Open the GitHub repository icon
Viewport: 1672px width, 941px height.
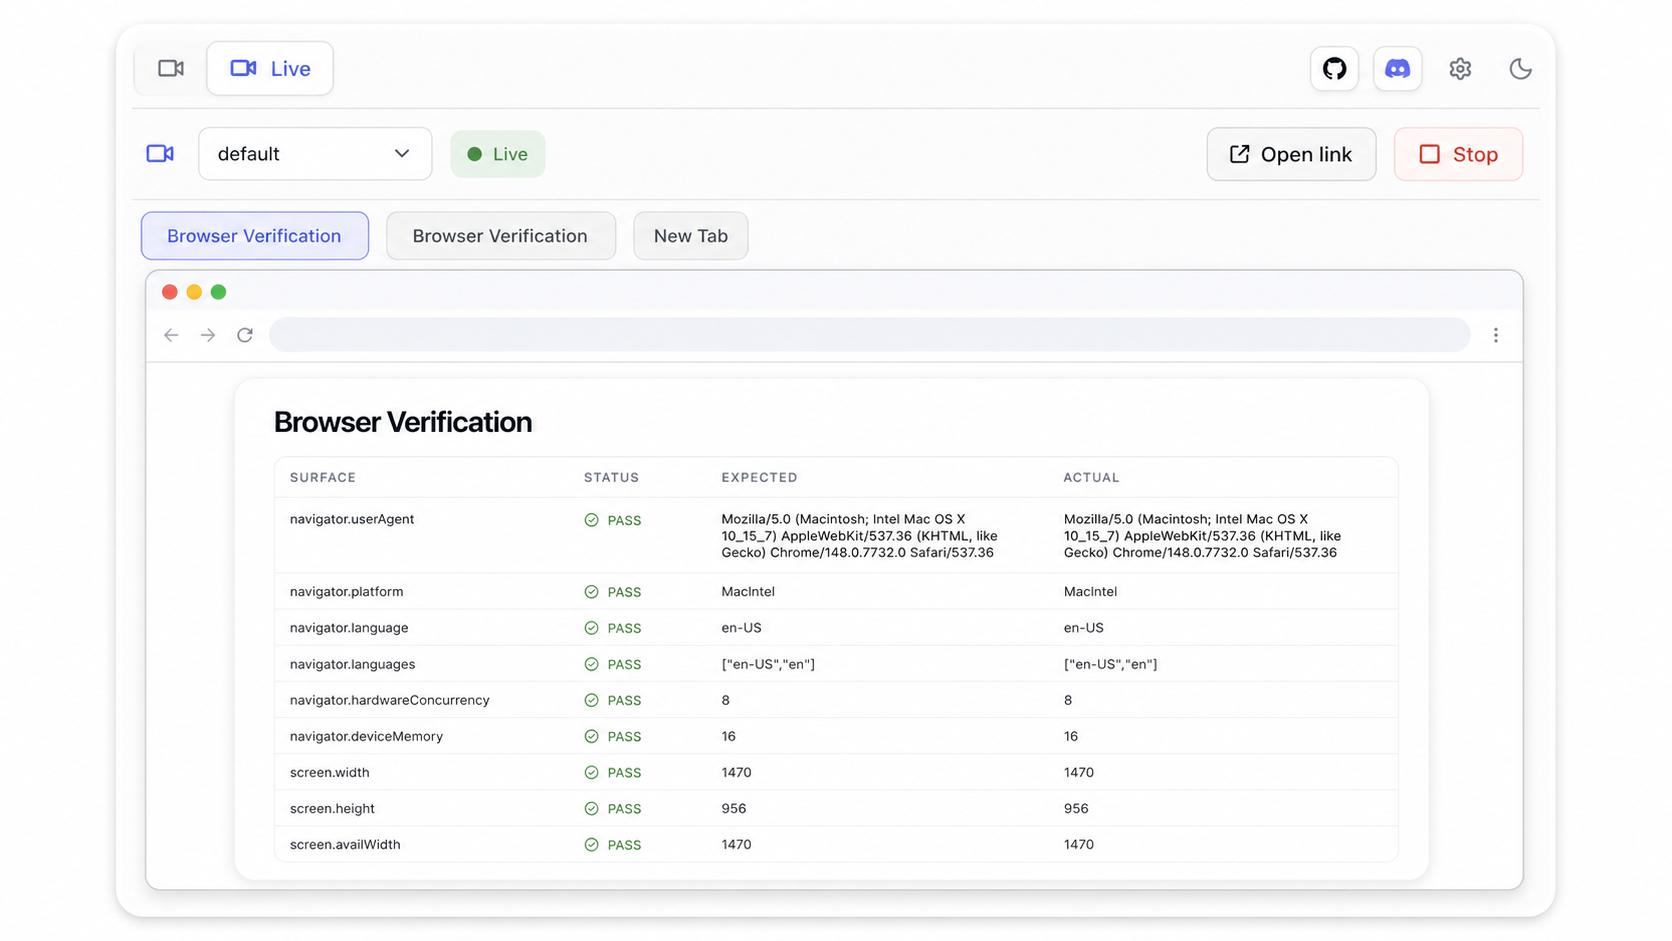[x=1334, y=69]
